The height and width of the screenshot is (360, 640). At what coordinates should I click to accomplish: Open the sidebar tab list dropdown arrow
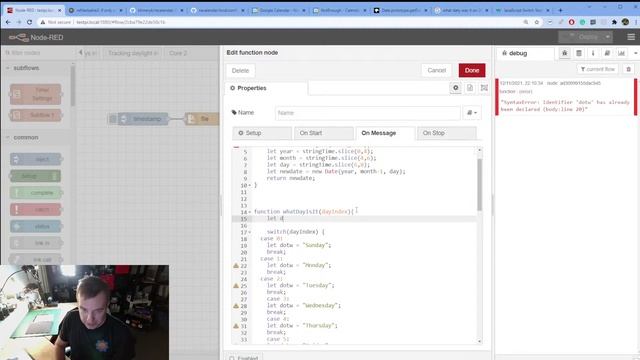coord(636,53)
